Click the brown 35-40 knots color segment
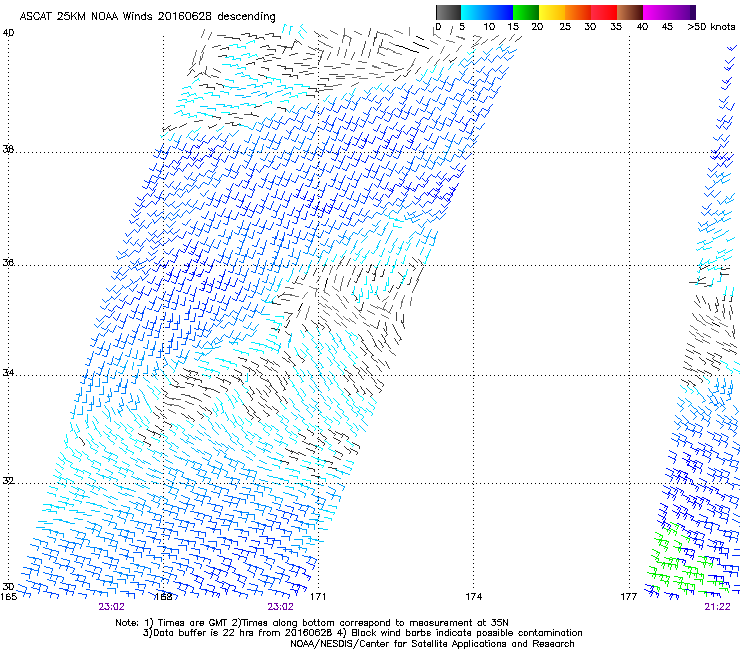 (630, 12)
